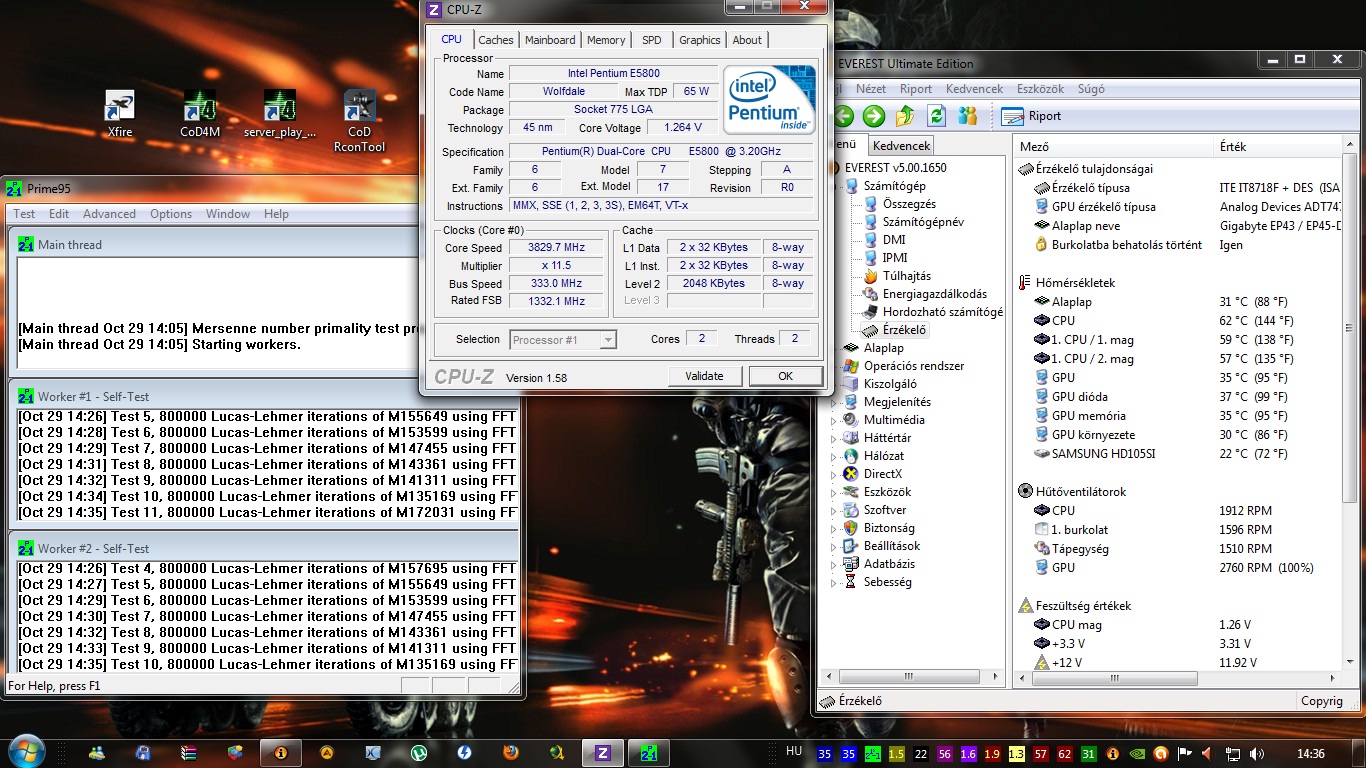
Task: Select the GPU dióda temperature row
Action: pos(1177,397)
